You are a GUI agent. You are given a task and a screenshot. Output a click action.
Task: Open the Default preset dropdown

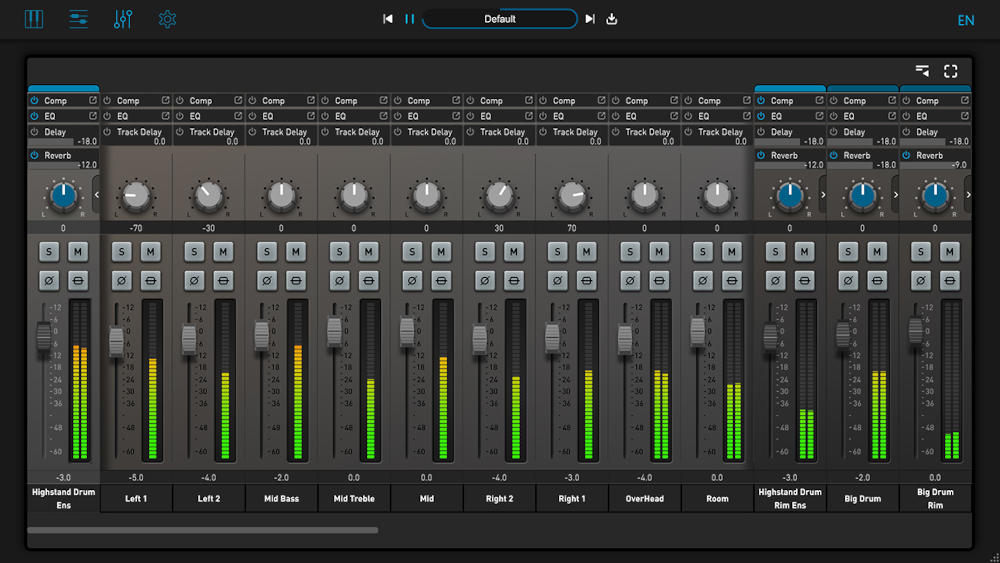[x=500, y=19]
